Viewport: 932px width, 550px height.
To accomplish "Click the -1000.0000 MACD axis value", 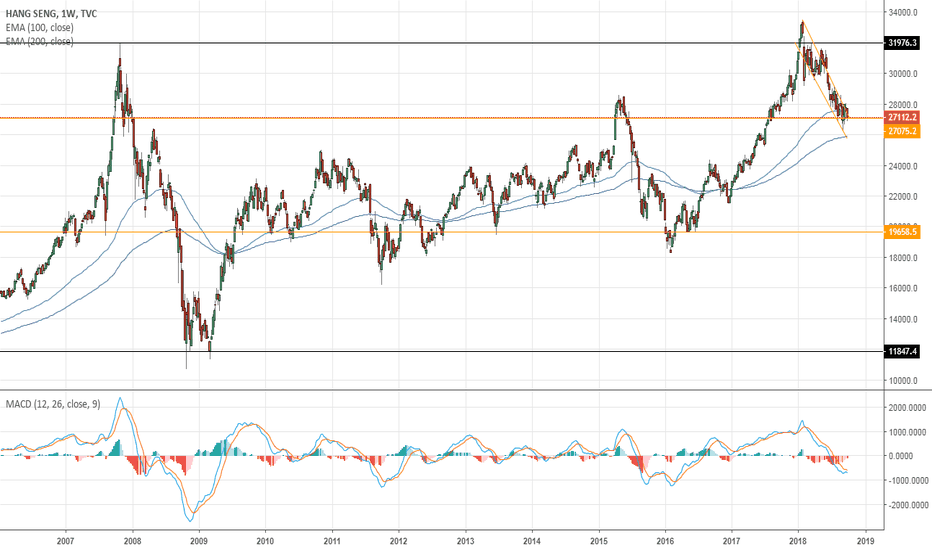I will click(x=908, y=480).
